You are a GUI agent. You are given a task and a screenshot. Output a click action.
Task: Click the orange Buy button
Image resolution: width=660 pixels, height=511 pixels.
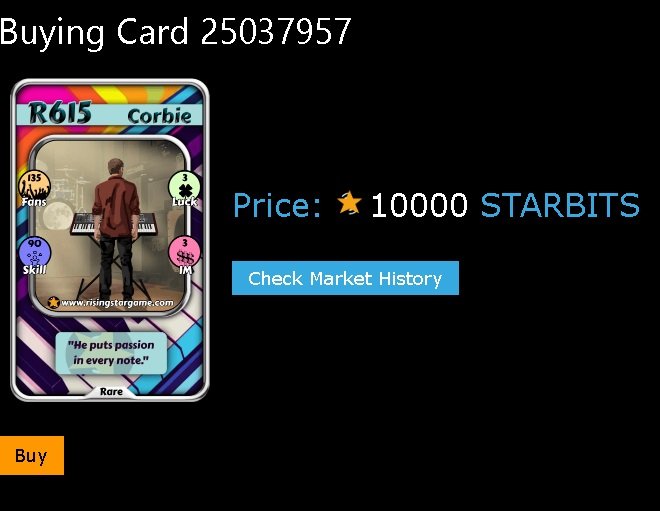coord(32,455)
